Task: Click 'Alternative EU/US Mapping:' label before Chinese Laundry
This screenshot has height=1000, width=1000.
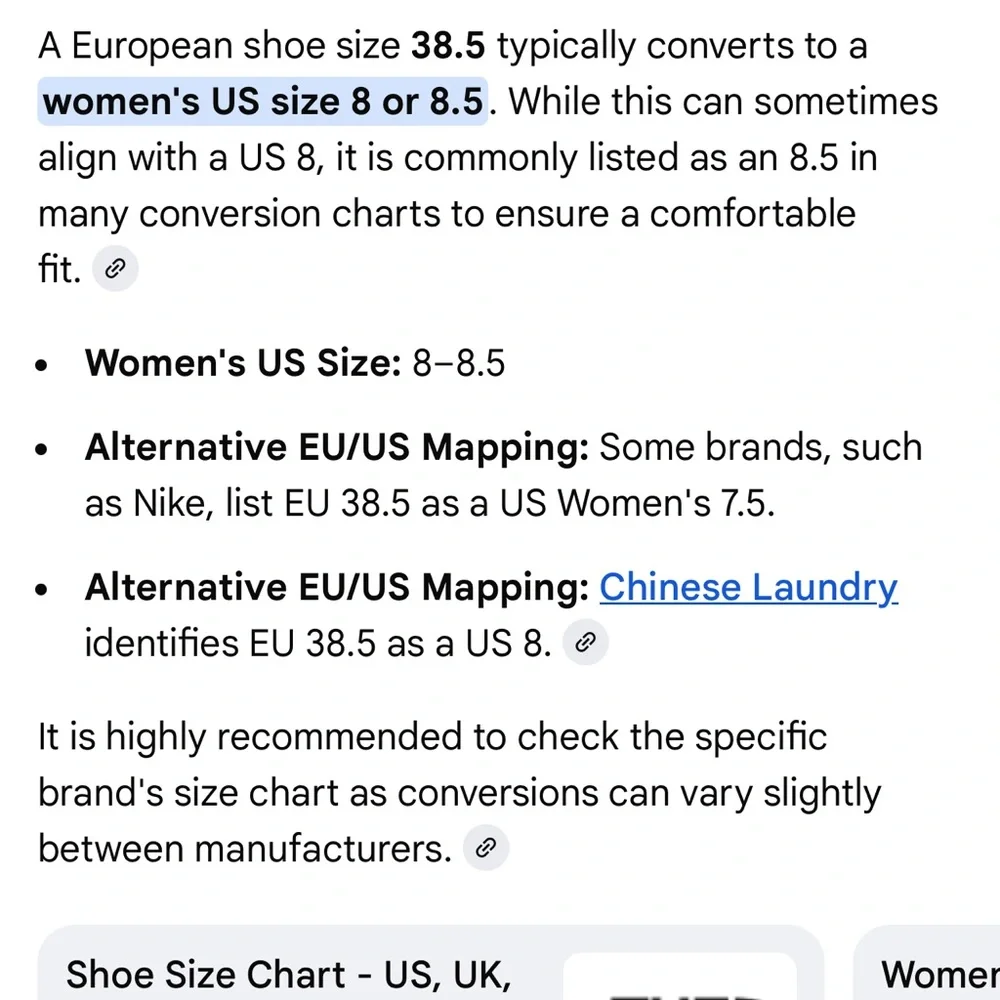Action: 336,587
